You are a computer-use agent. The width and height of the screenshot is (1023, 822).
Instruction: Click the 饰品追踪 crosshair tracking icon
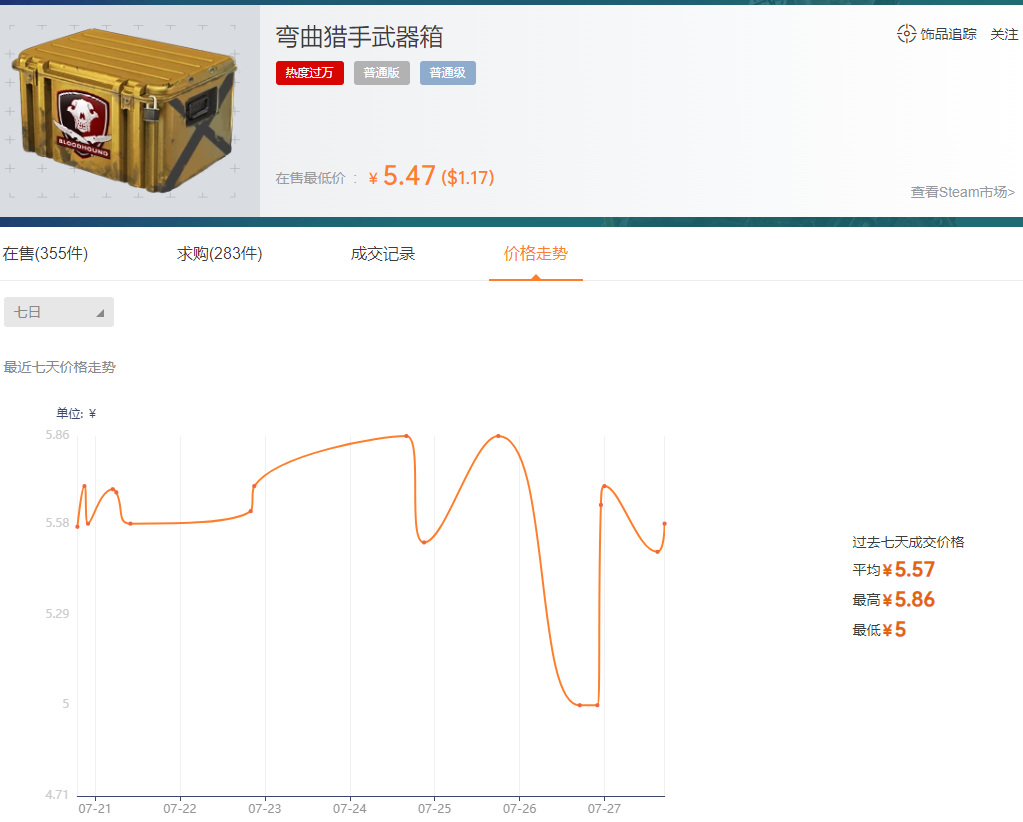(908, 34)
